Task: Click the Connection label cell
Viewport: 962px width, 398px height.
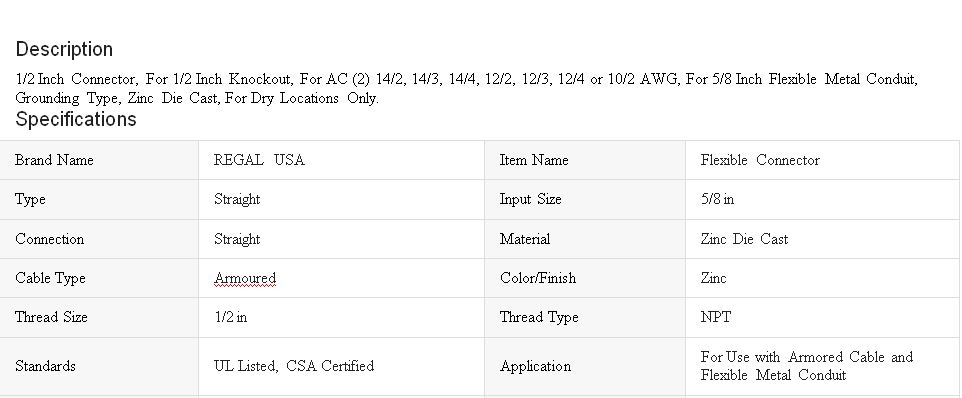Action: pyautogui.click(x=99, y=239)
